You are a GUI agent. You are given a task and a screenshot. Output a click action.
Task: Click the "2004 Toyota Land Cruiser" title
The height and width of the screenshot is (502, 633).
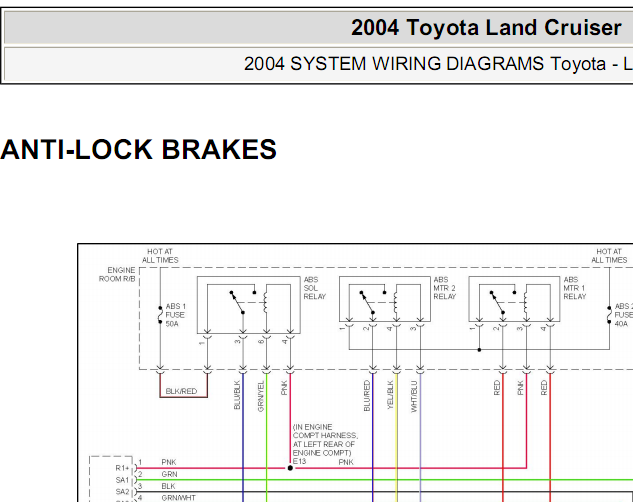486,28
